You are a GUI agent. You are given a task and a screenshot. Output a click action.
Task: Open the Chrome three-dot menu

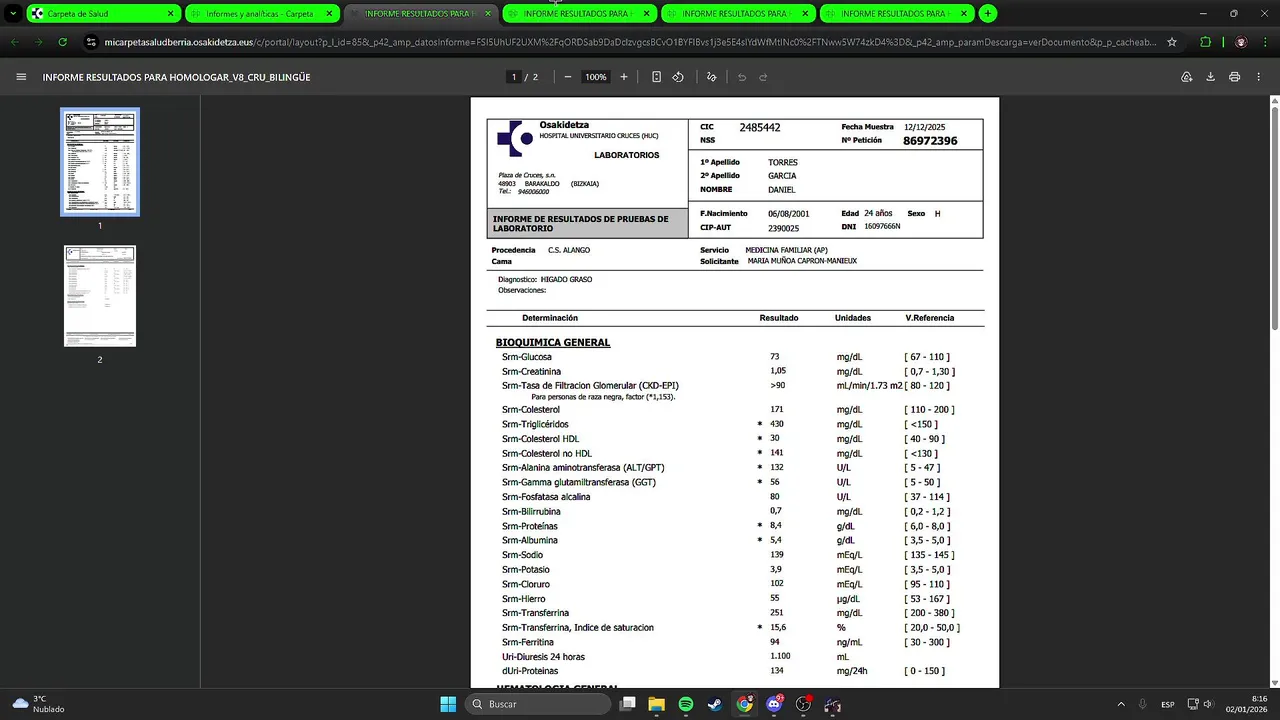(1265, 42)
